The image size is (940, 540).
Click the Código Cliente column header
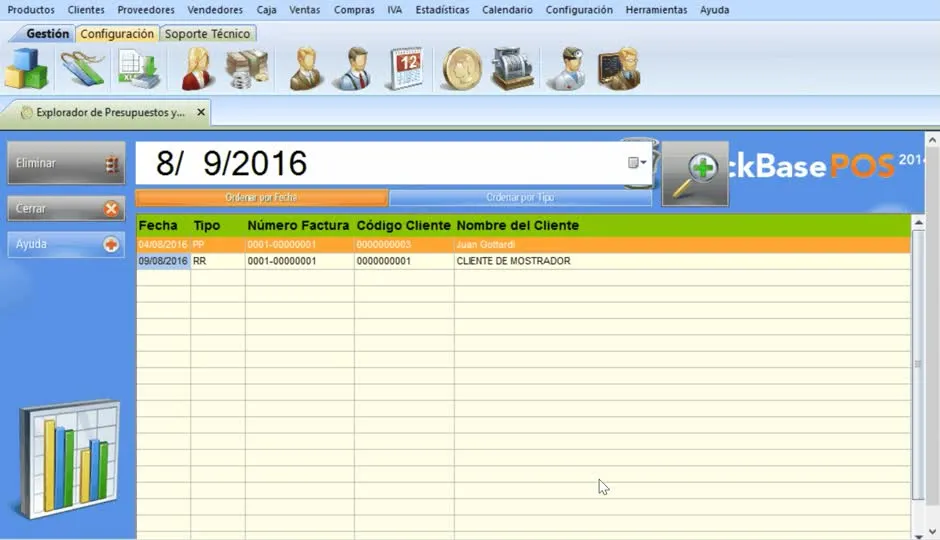(x=403, y=225)
